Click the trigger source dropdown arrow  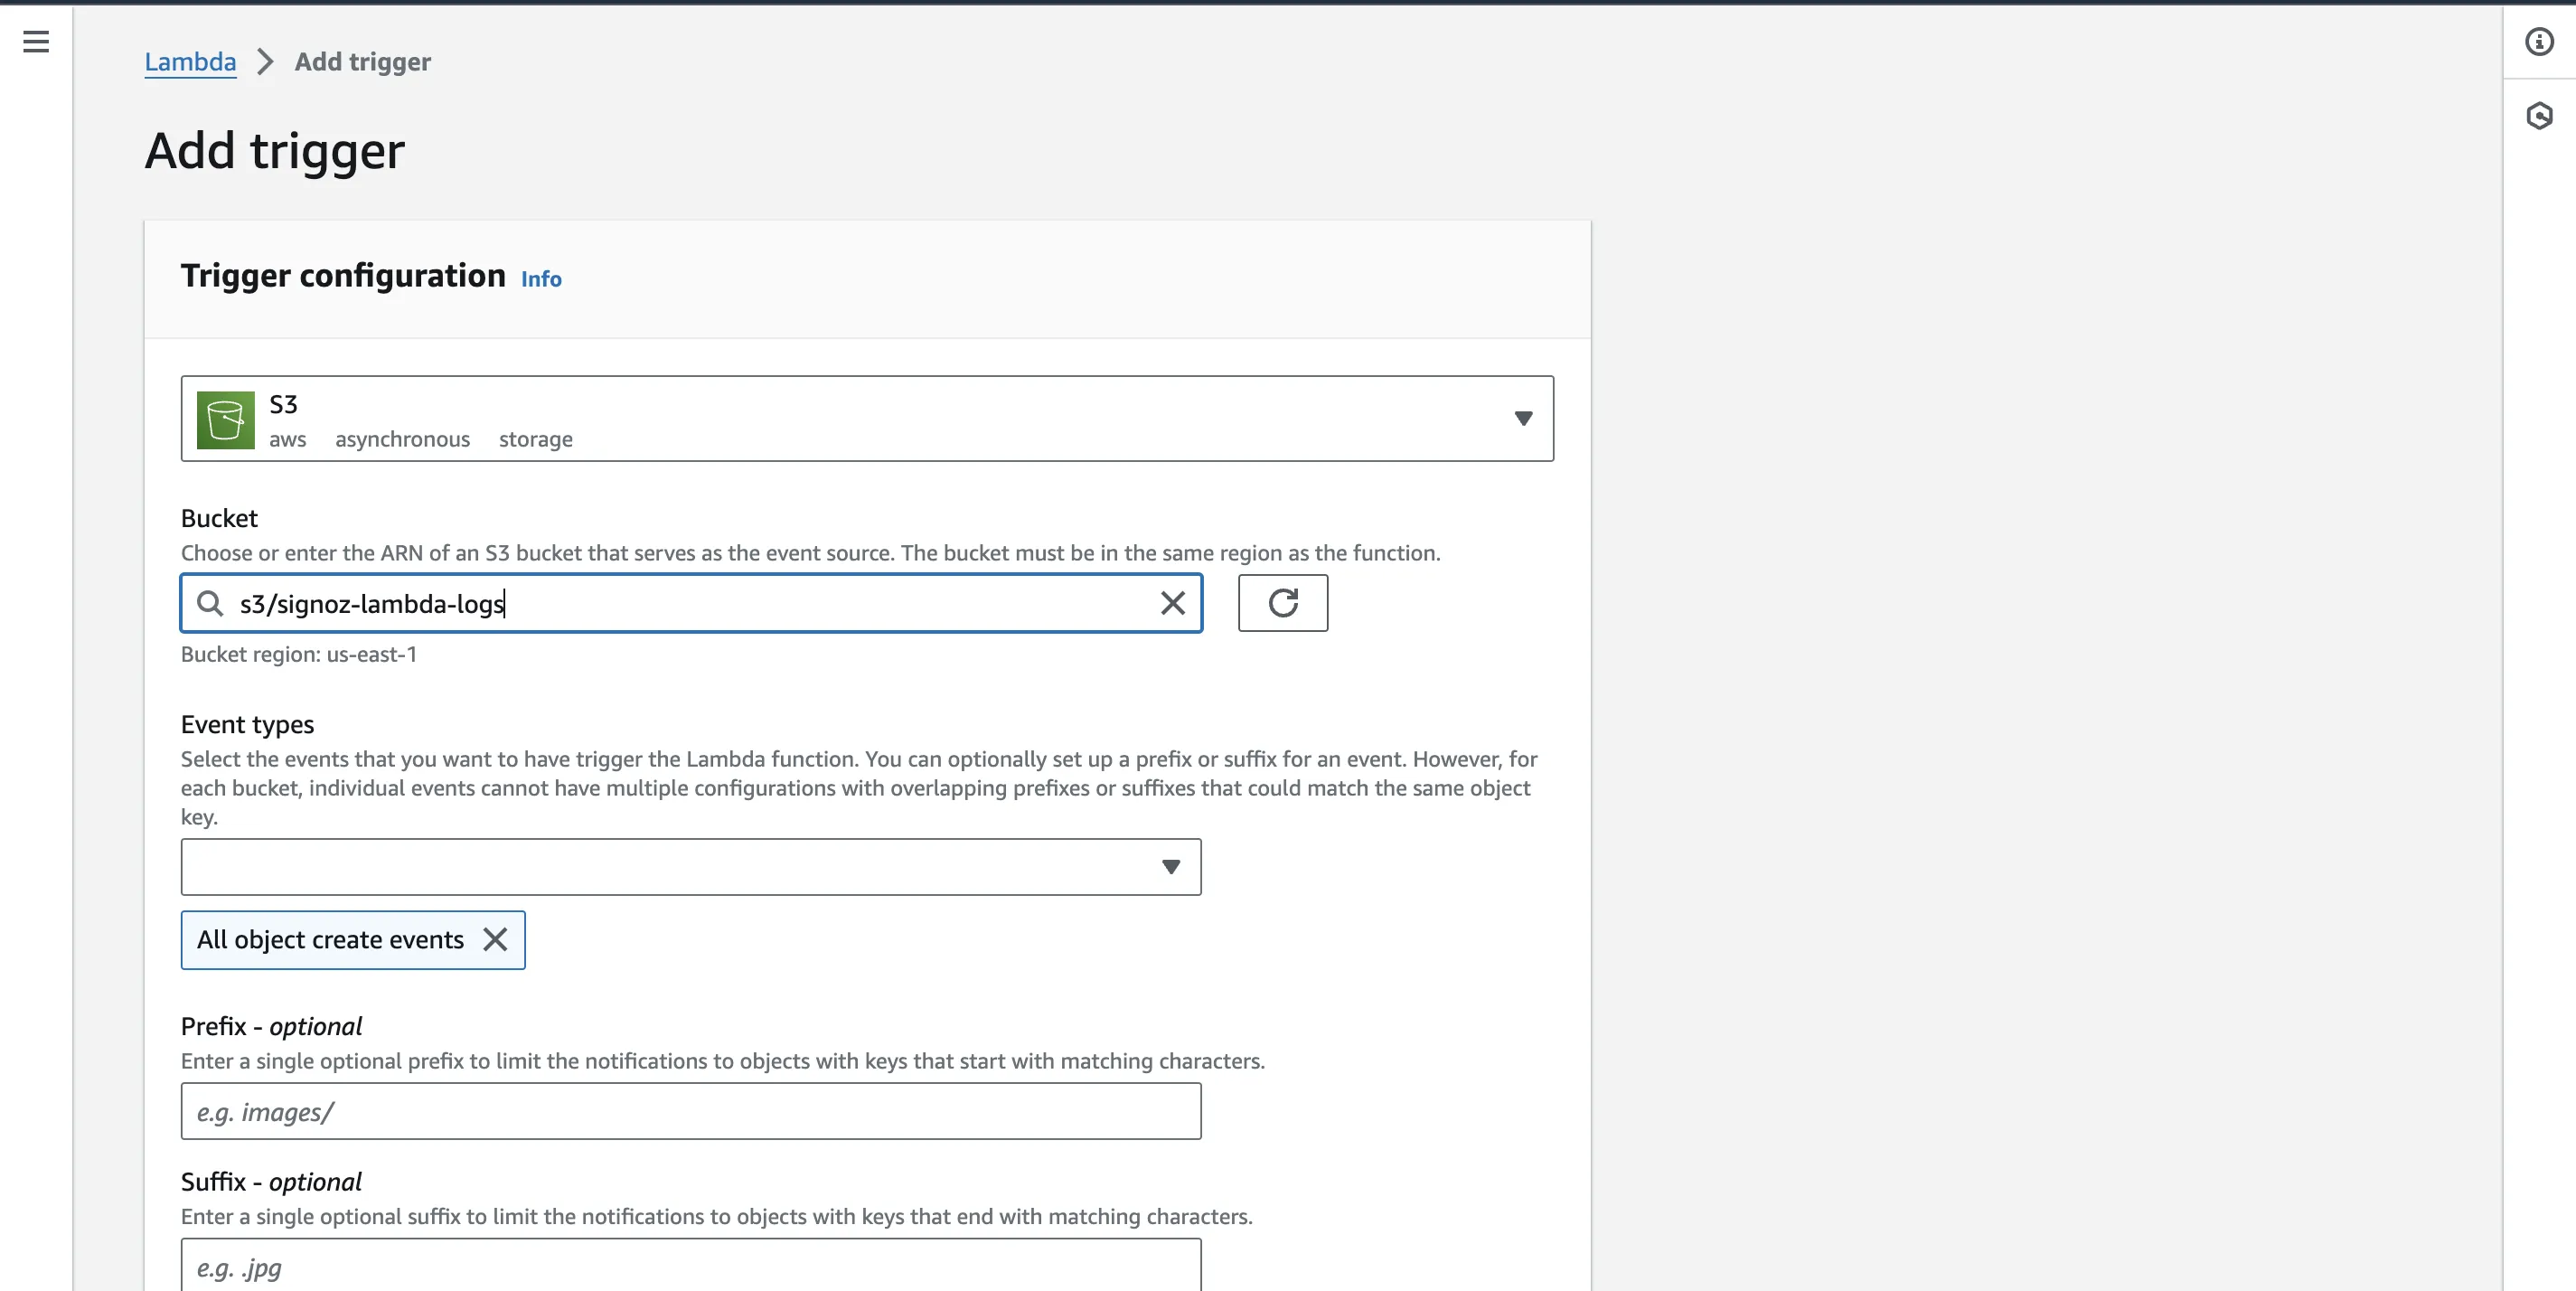[x=1523, y=419]
